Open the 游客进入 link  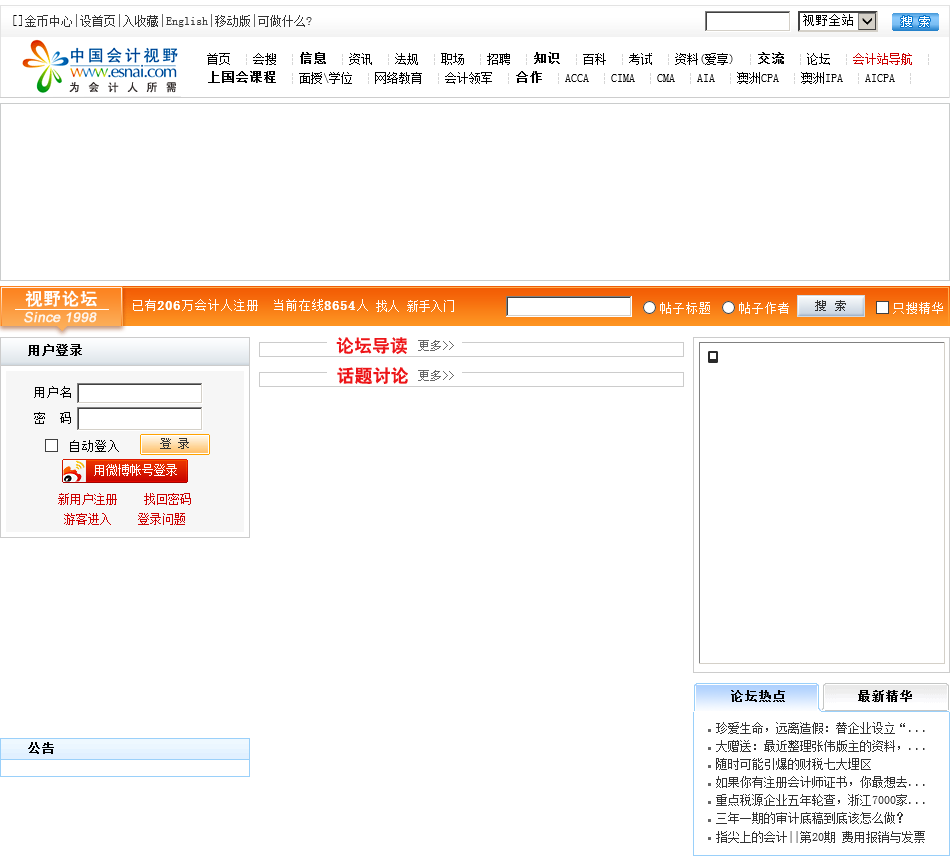[x=87, y=519]
